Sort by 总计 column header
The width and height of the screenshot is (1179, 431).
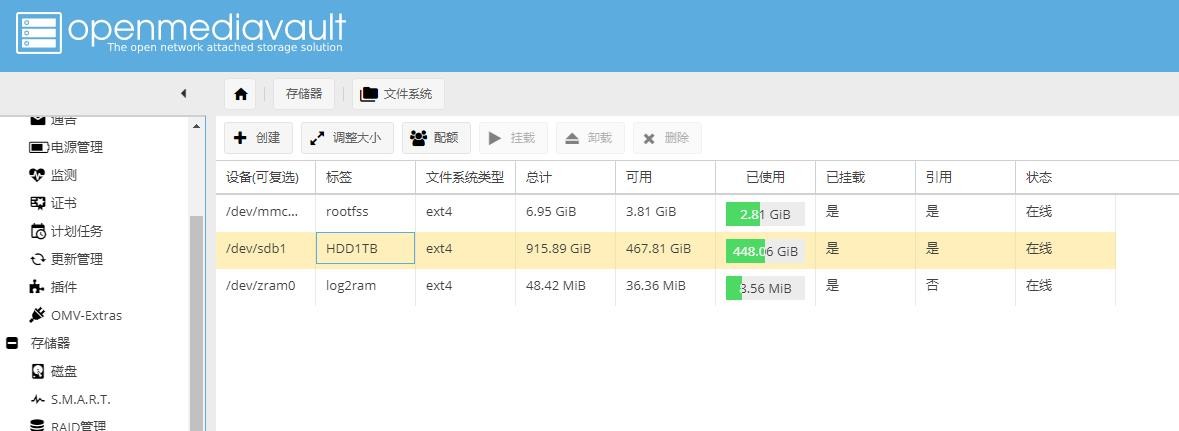(x=565, y=178)
